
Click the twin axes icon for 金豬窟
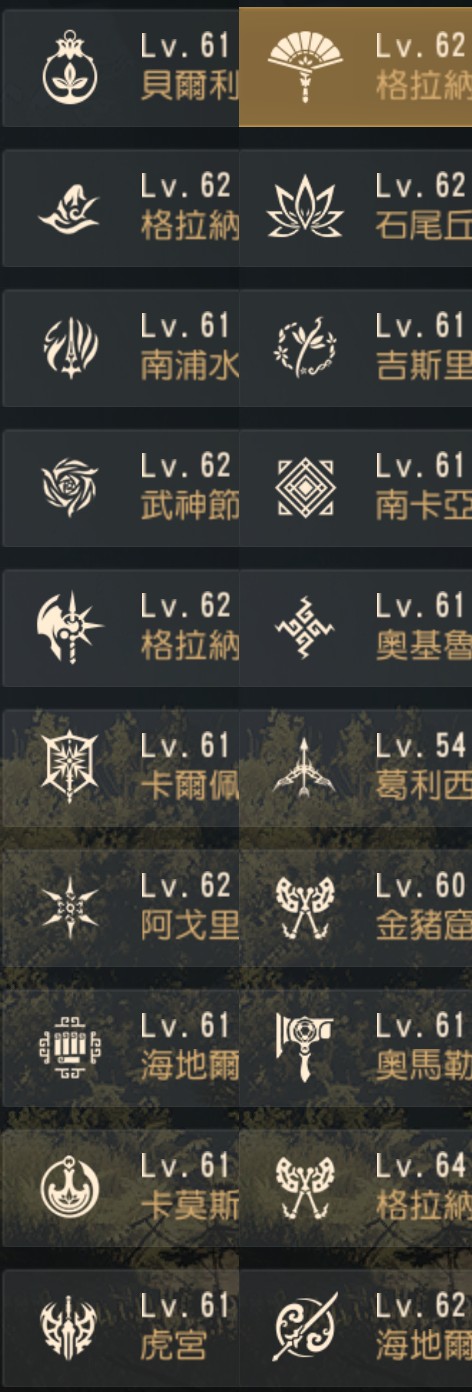pos(305,908)
